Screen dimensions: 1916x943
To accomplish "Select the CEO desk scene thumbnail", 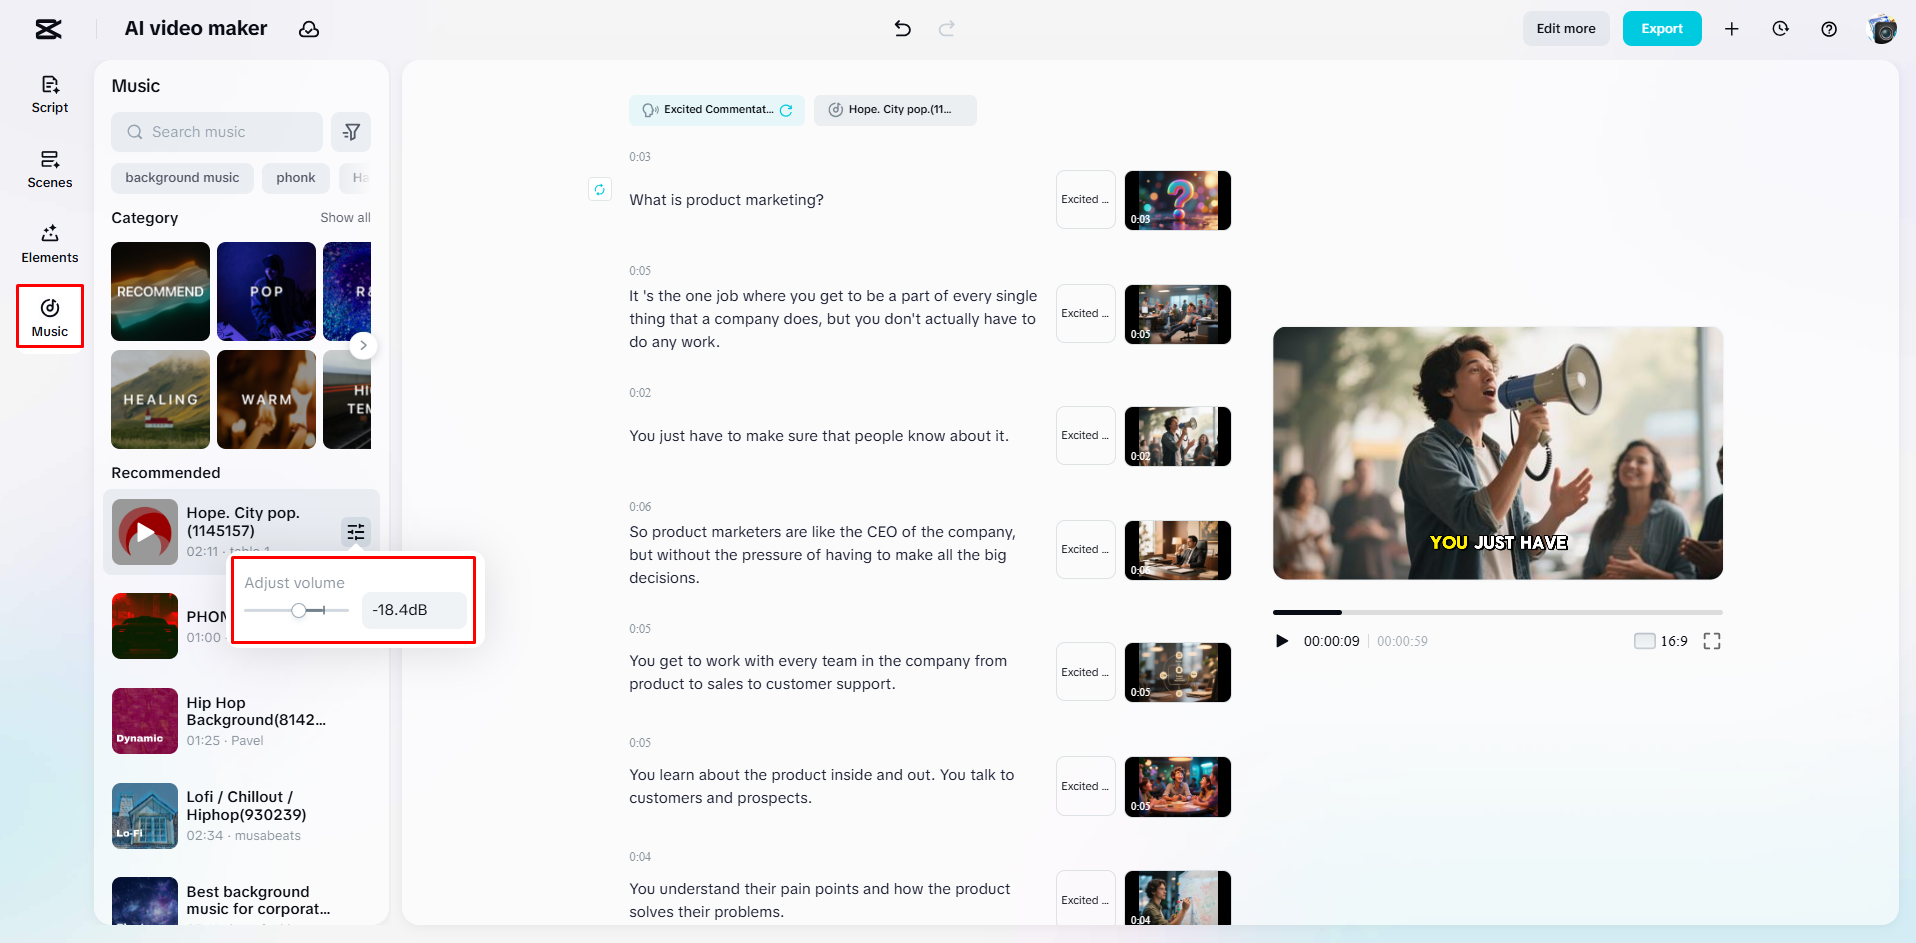I will 1178,550.
